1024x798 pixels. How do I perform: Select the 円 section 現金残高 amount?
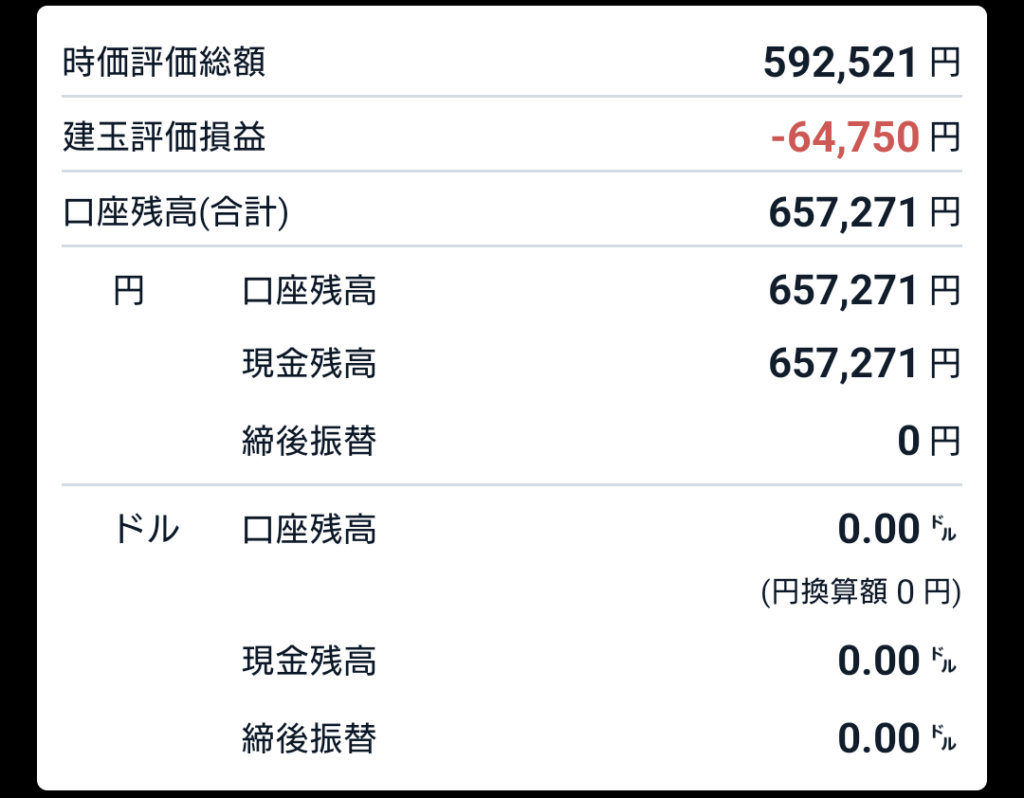863,364
